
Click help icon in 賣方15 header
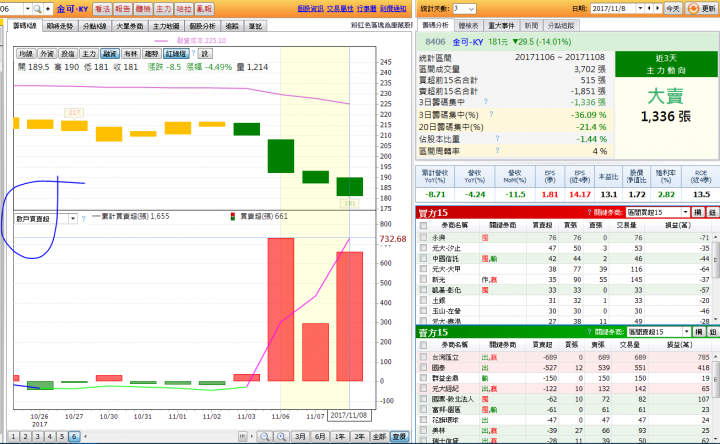pyautogui.click(x=589, y=332)
